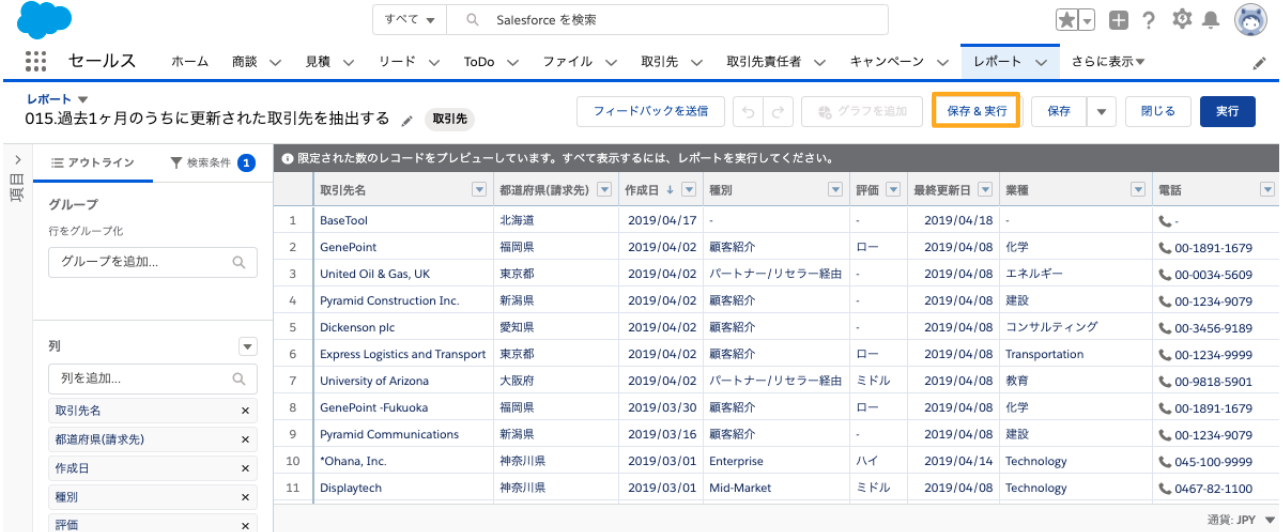
Task: Open the レポート breadcrumb dropdown
Action: tap(82, 99)
